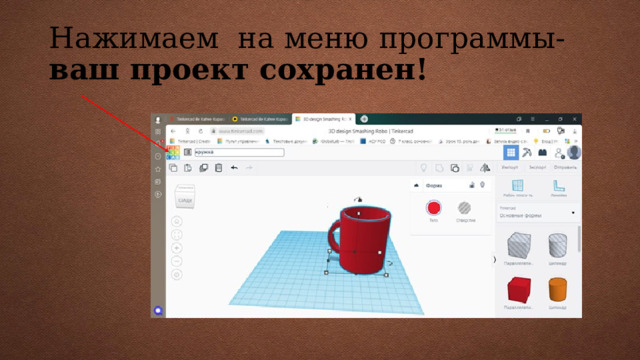640x360 pixels.
Task: Click the Zoom out minus button
Action: click(177, 261)
